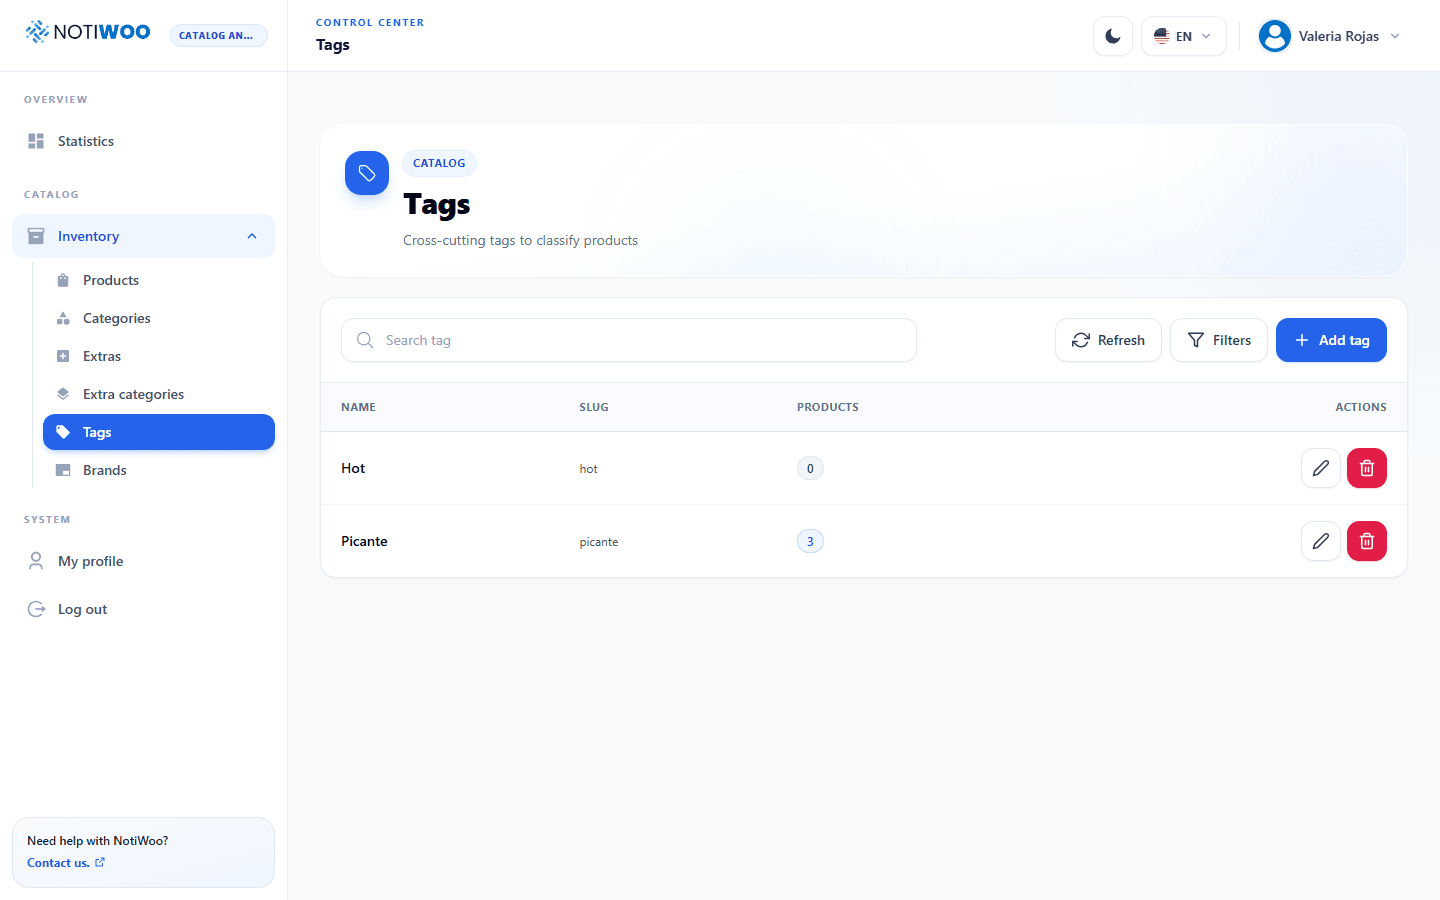Click the NotiWoo logo
Image resolution: width=1440 pixels, height=900 pixels.
(x=88, y=32)
